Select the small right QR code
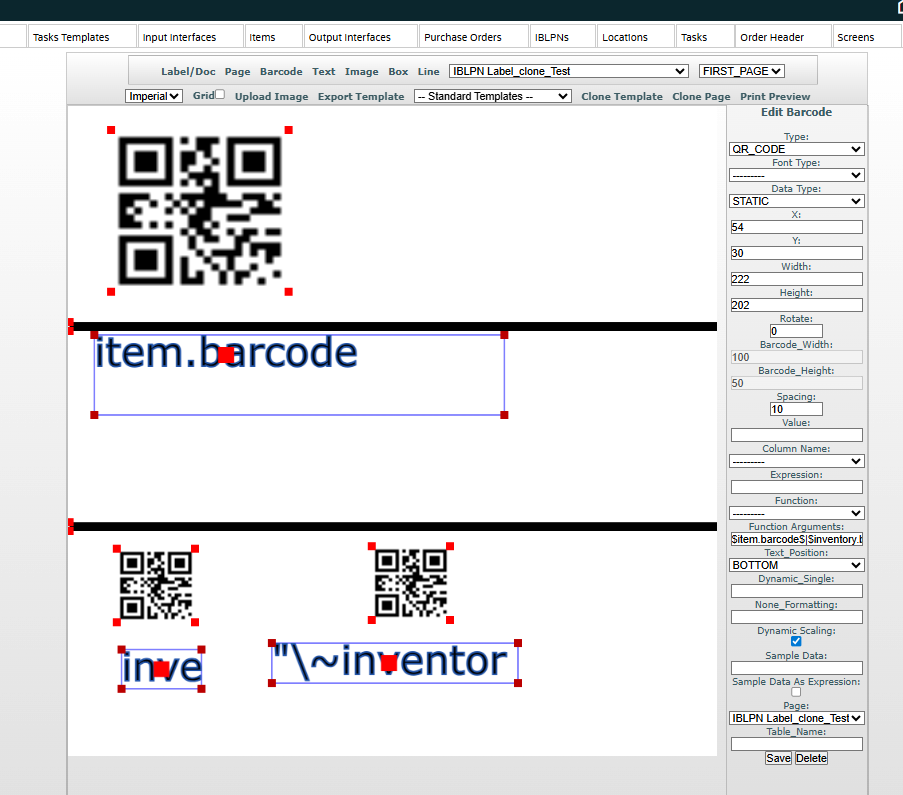Viewport: 903px width, 795px height. [x=411, y=583]
